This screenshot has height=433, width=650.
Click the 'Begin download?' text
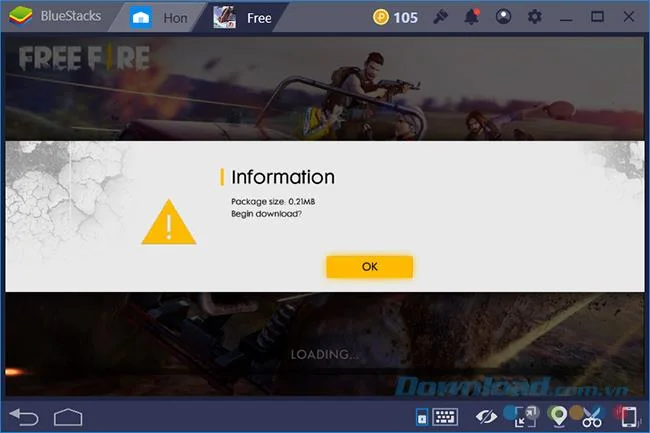[266, 214]
